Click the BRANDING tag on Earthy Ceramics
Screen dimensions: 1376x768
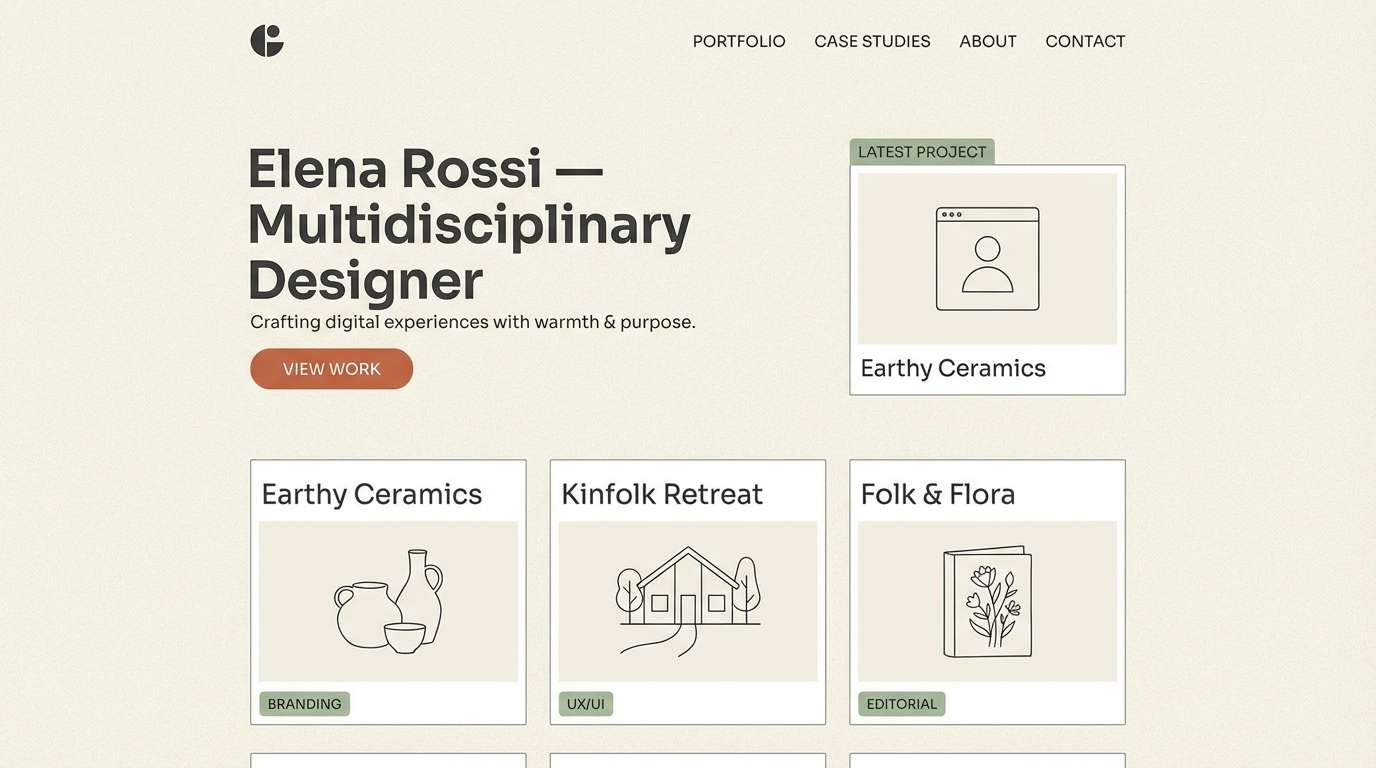coord(304,704)
